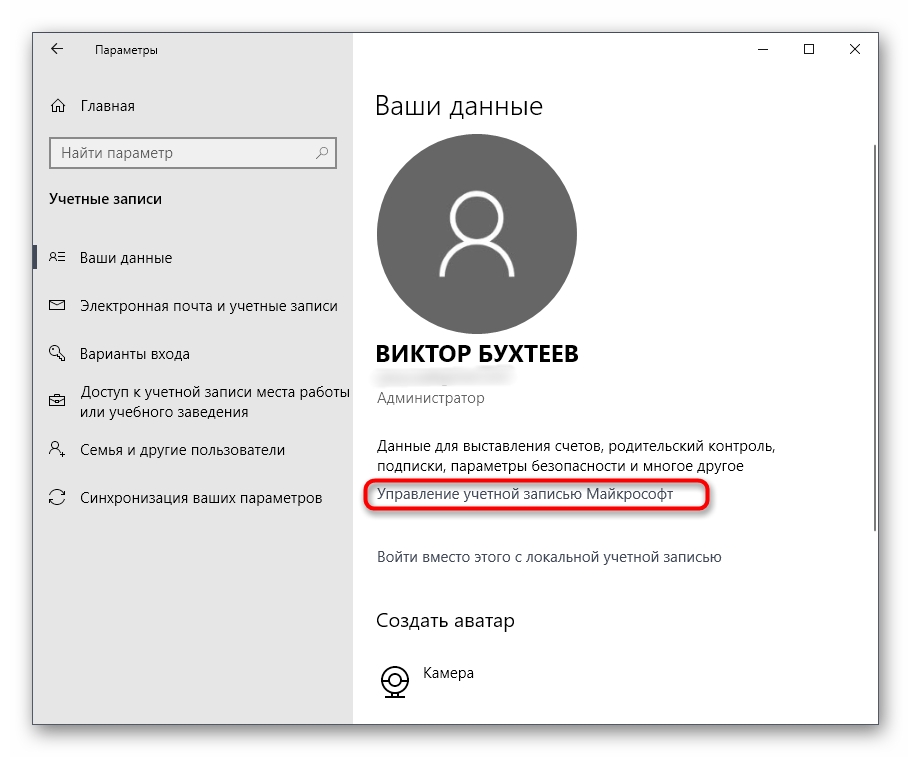Click the webcam icon next to Камера
This screenshot has height=757, width=911.
coord(394,681)
